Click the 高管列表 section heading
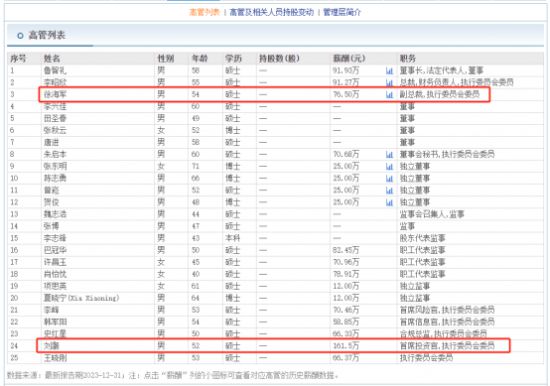Viewport: 550px width, 386px height. pos(47,35)
